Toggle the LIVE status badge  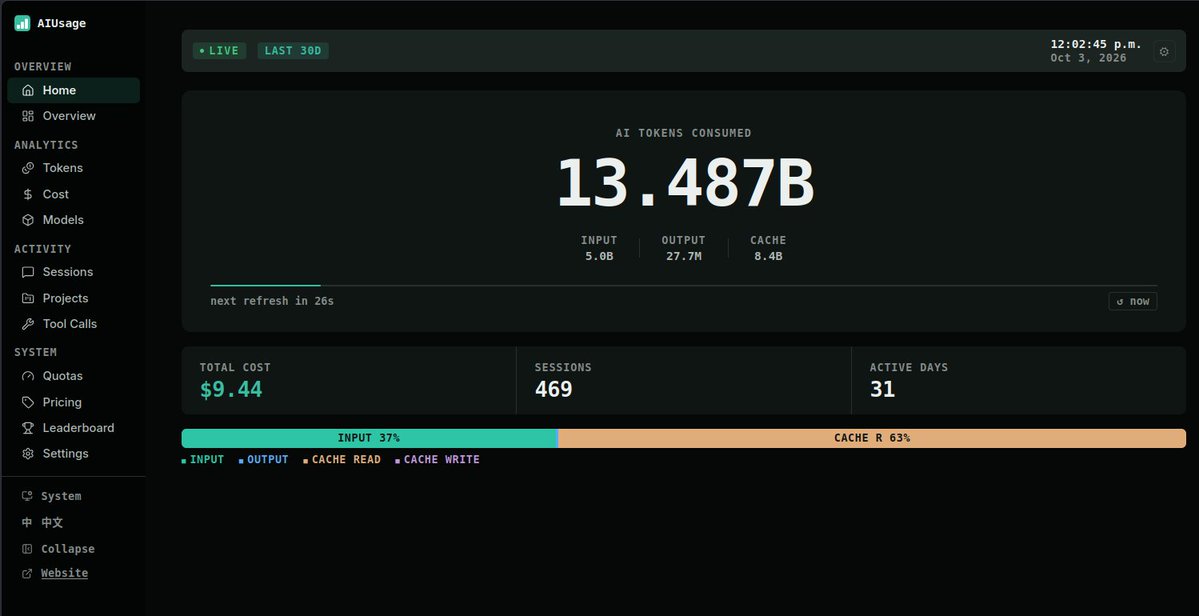(219, 51)
